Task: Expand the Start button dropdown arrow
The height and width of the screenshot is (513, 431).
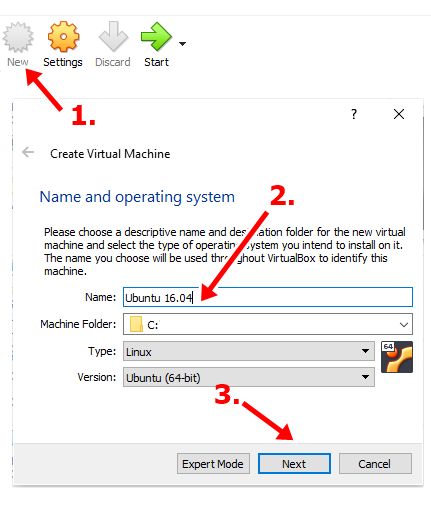Action: coord(182,44)
